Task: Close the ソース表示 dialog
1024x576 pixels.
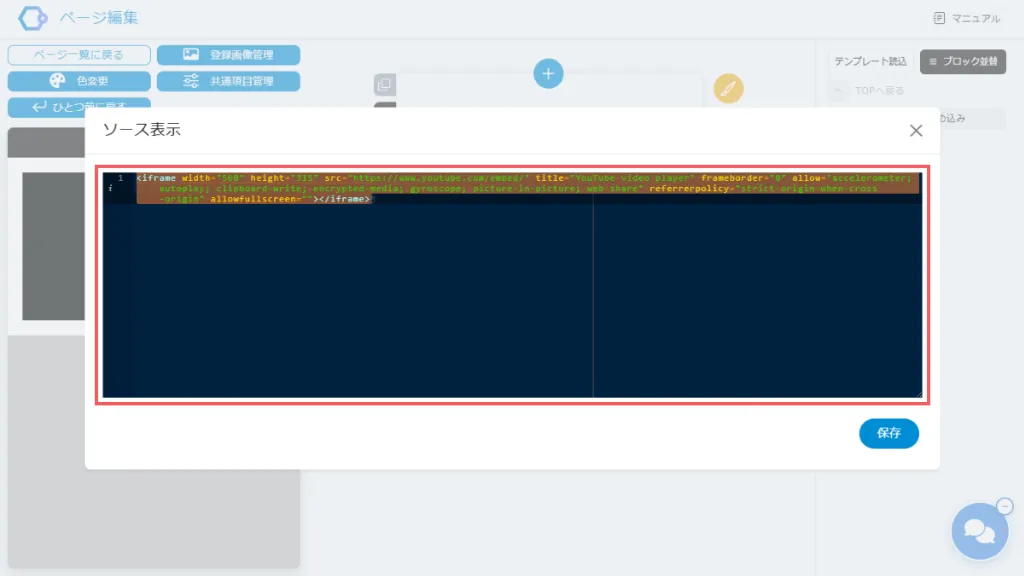Action: tap(915, 130)
